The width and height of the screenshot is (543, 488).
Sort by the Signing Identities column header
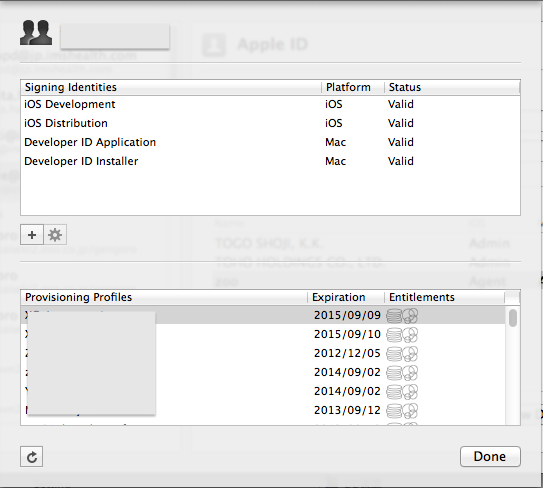click(171, 87)
